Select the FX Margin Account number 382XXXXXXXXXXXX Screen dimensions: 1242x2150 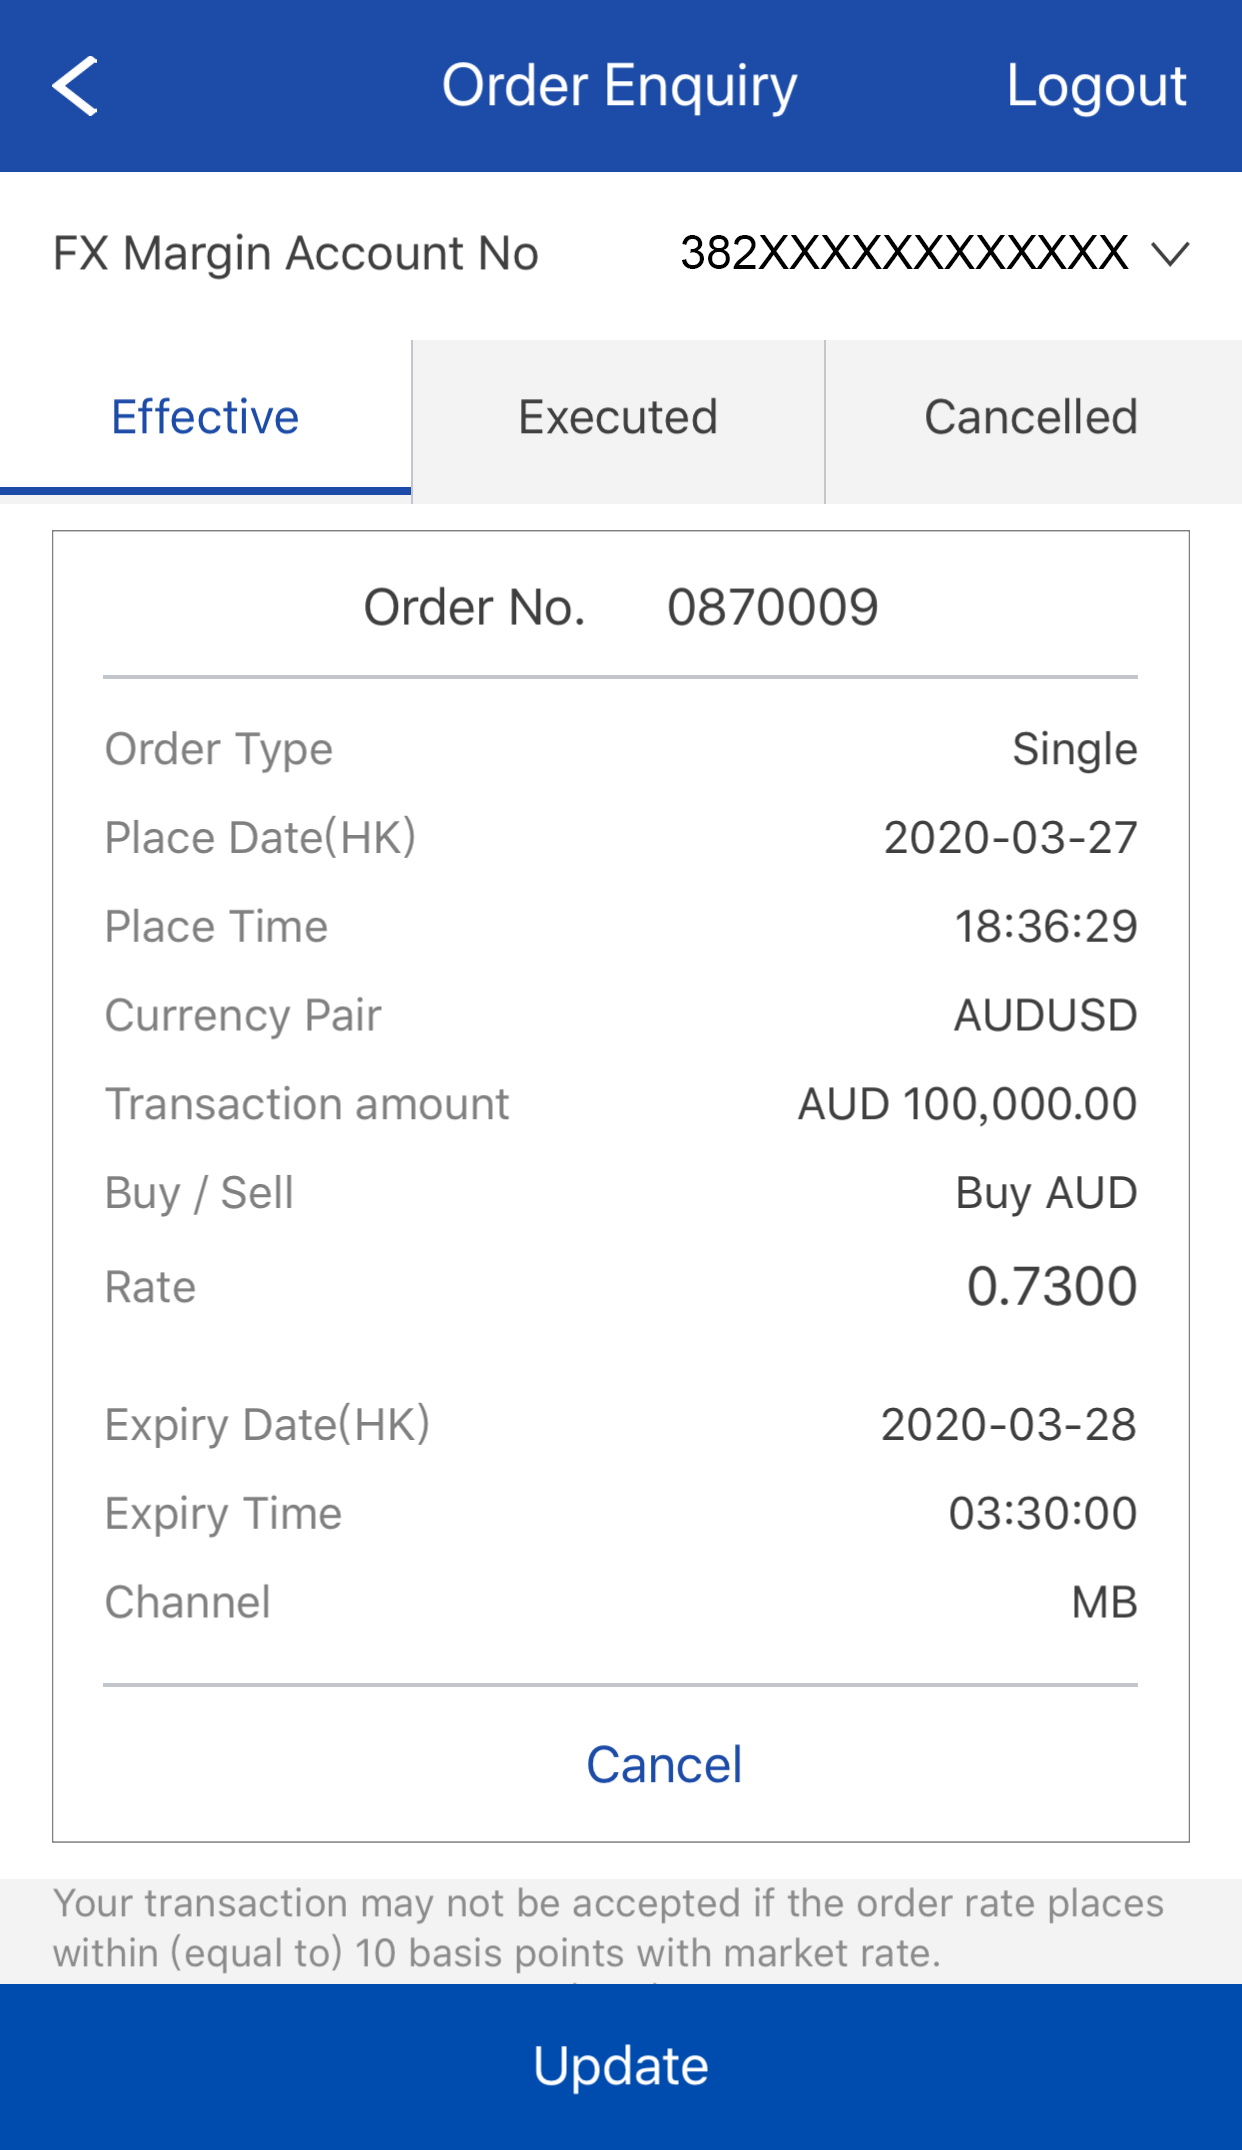(x=904, y=254)
